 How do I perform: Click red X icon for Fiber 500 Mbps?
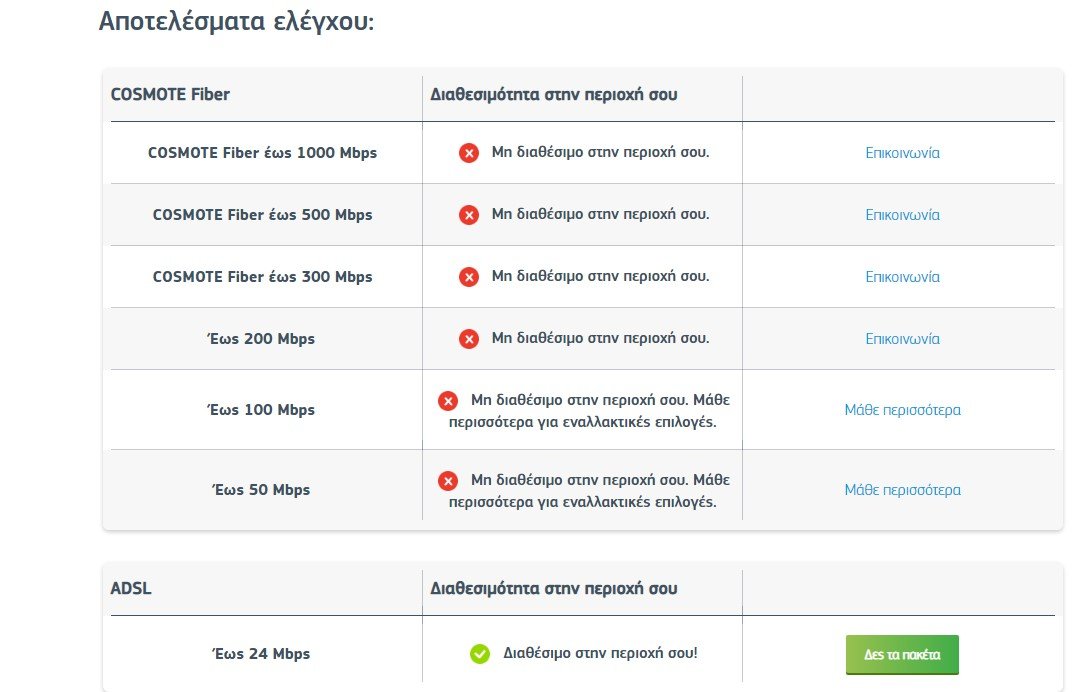[469, 215]
